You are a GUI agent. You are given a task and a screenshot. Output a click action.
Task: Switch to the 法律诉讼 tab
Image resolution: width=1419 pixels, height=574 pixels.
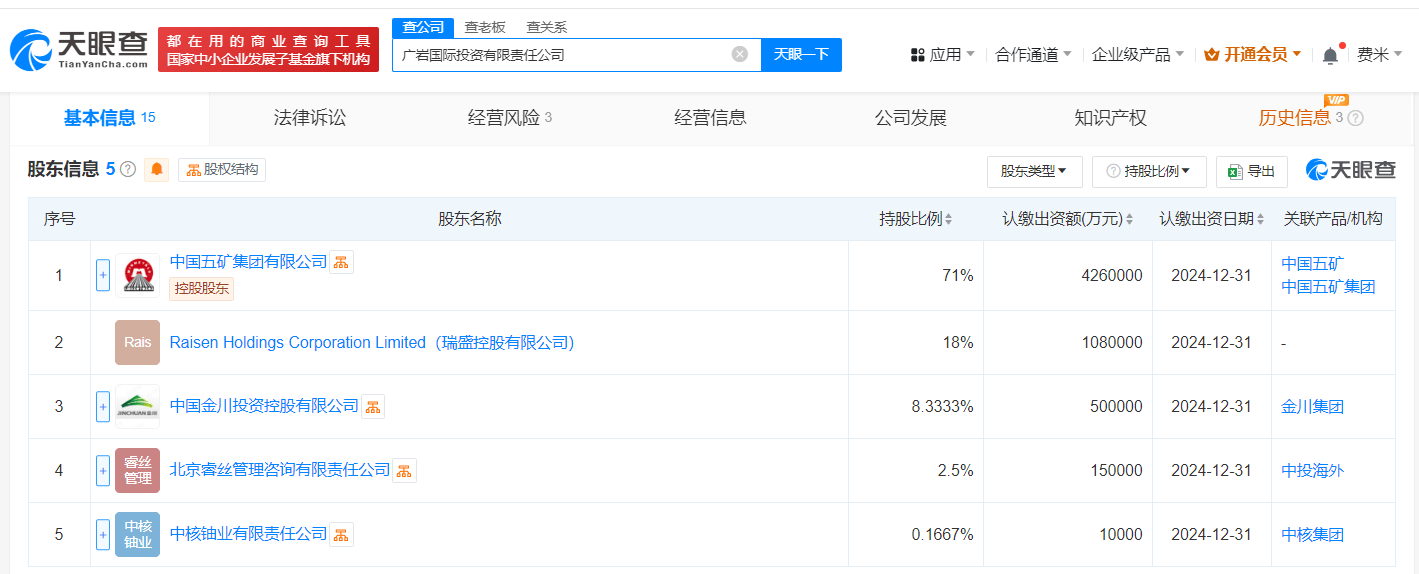click(310, 118)
